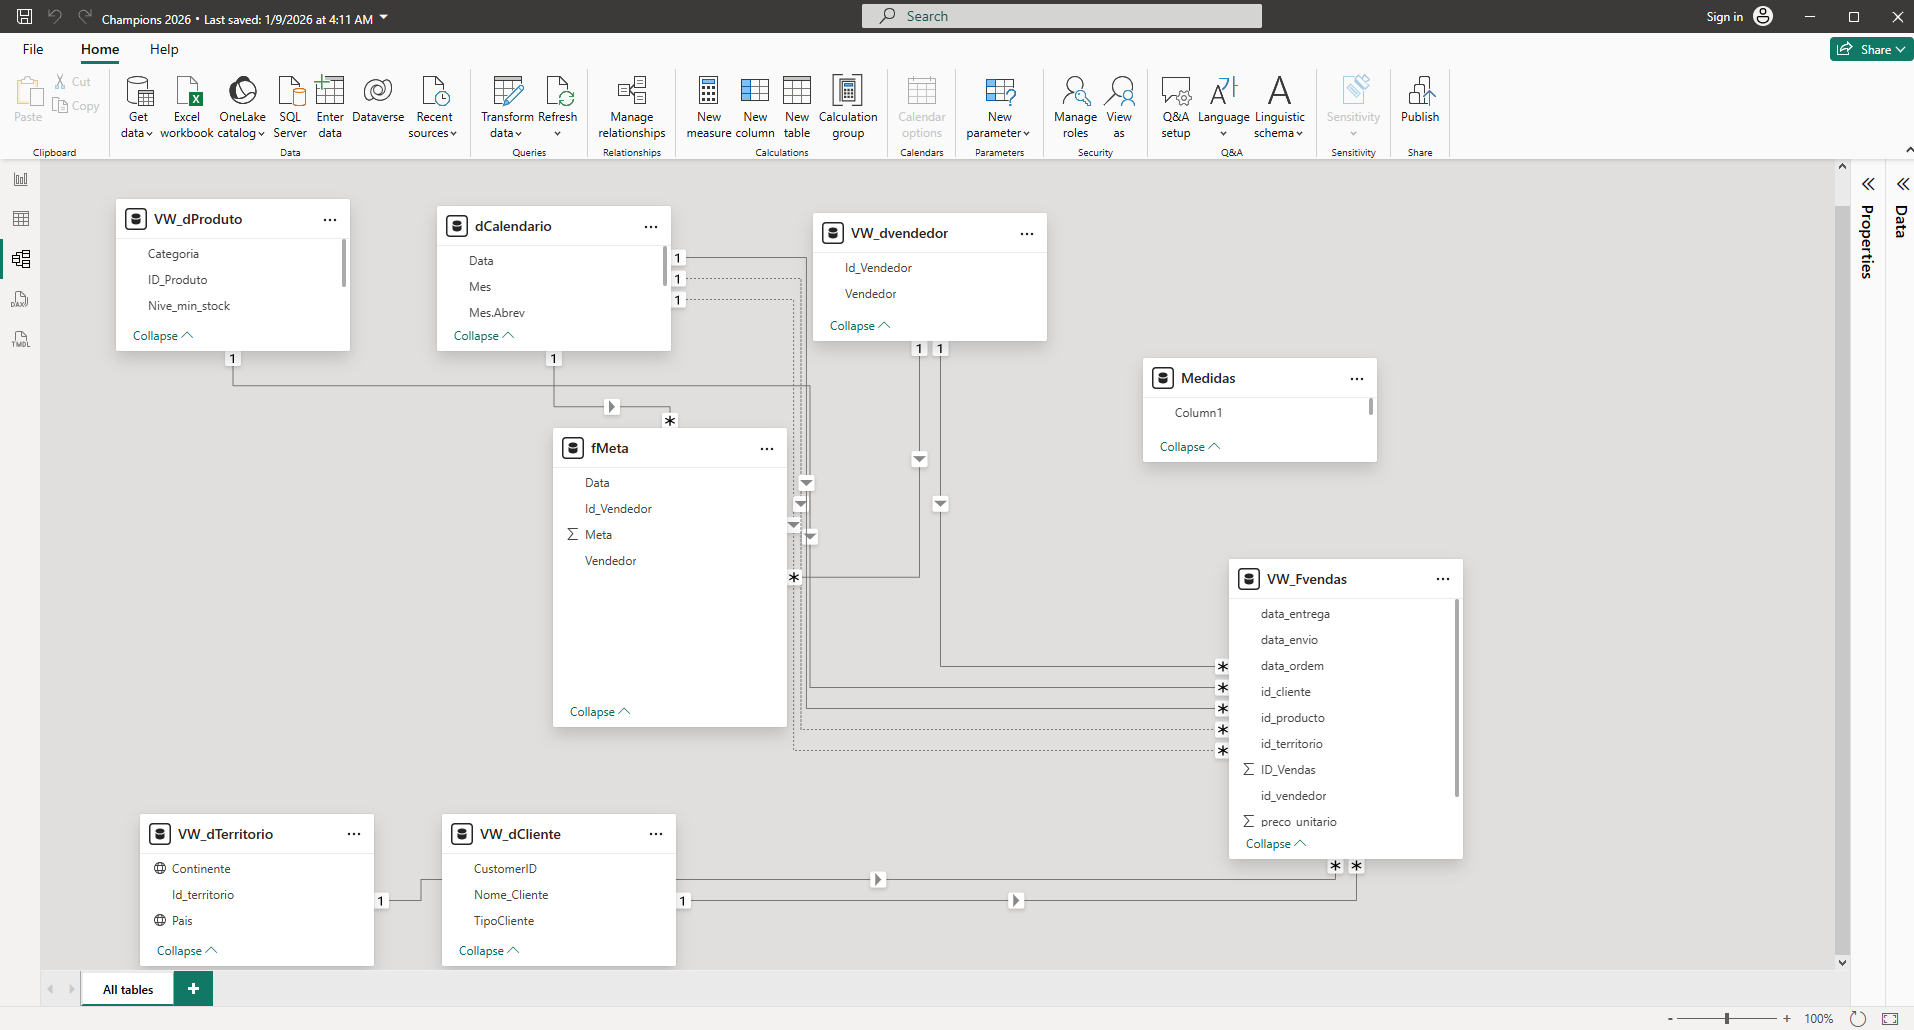Open the File menu
This screenshot has width=1914, height=1030.
33,49
